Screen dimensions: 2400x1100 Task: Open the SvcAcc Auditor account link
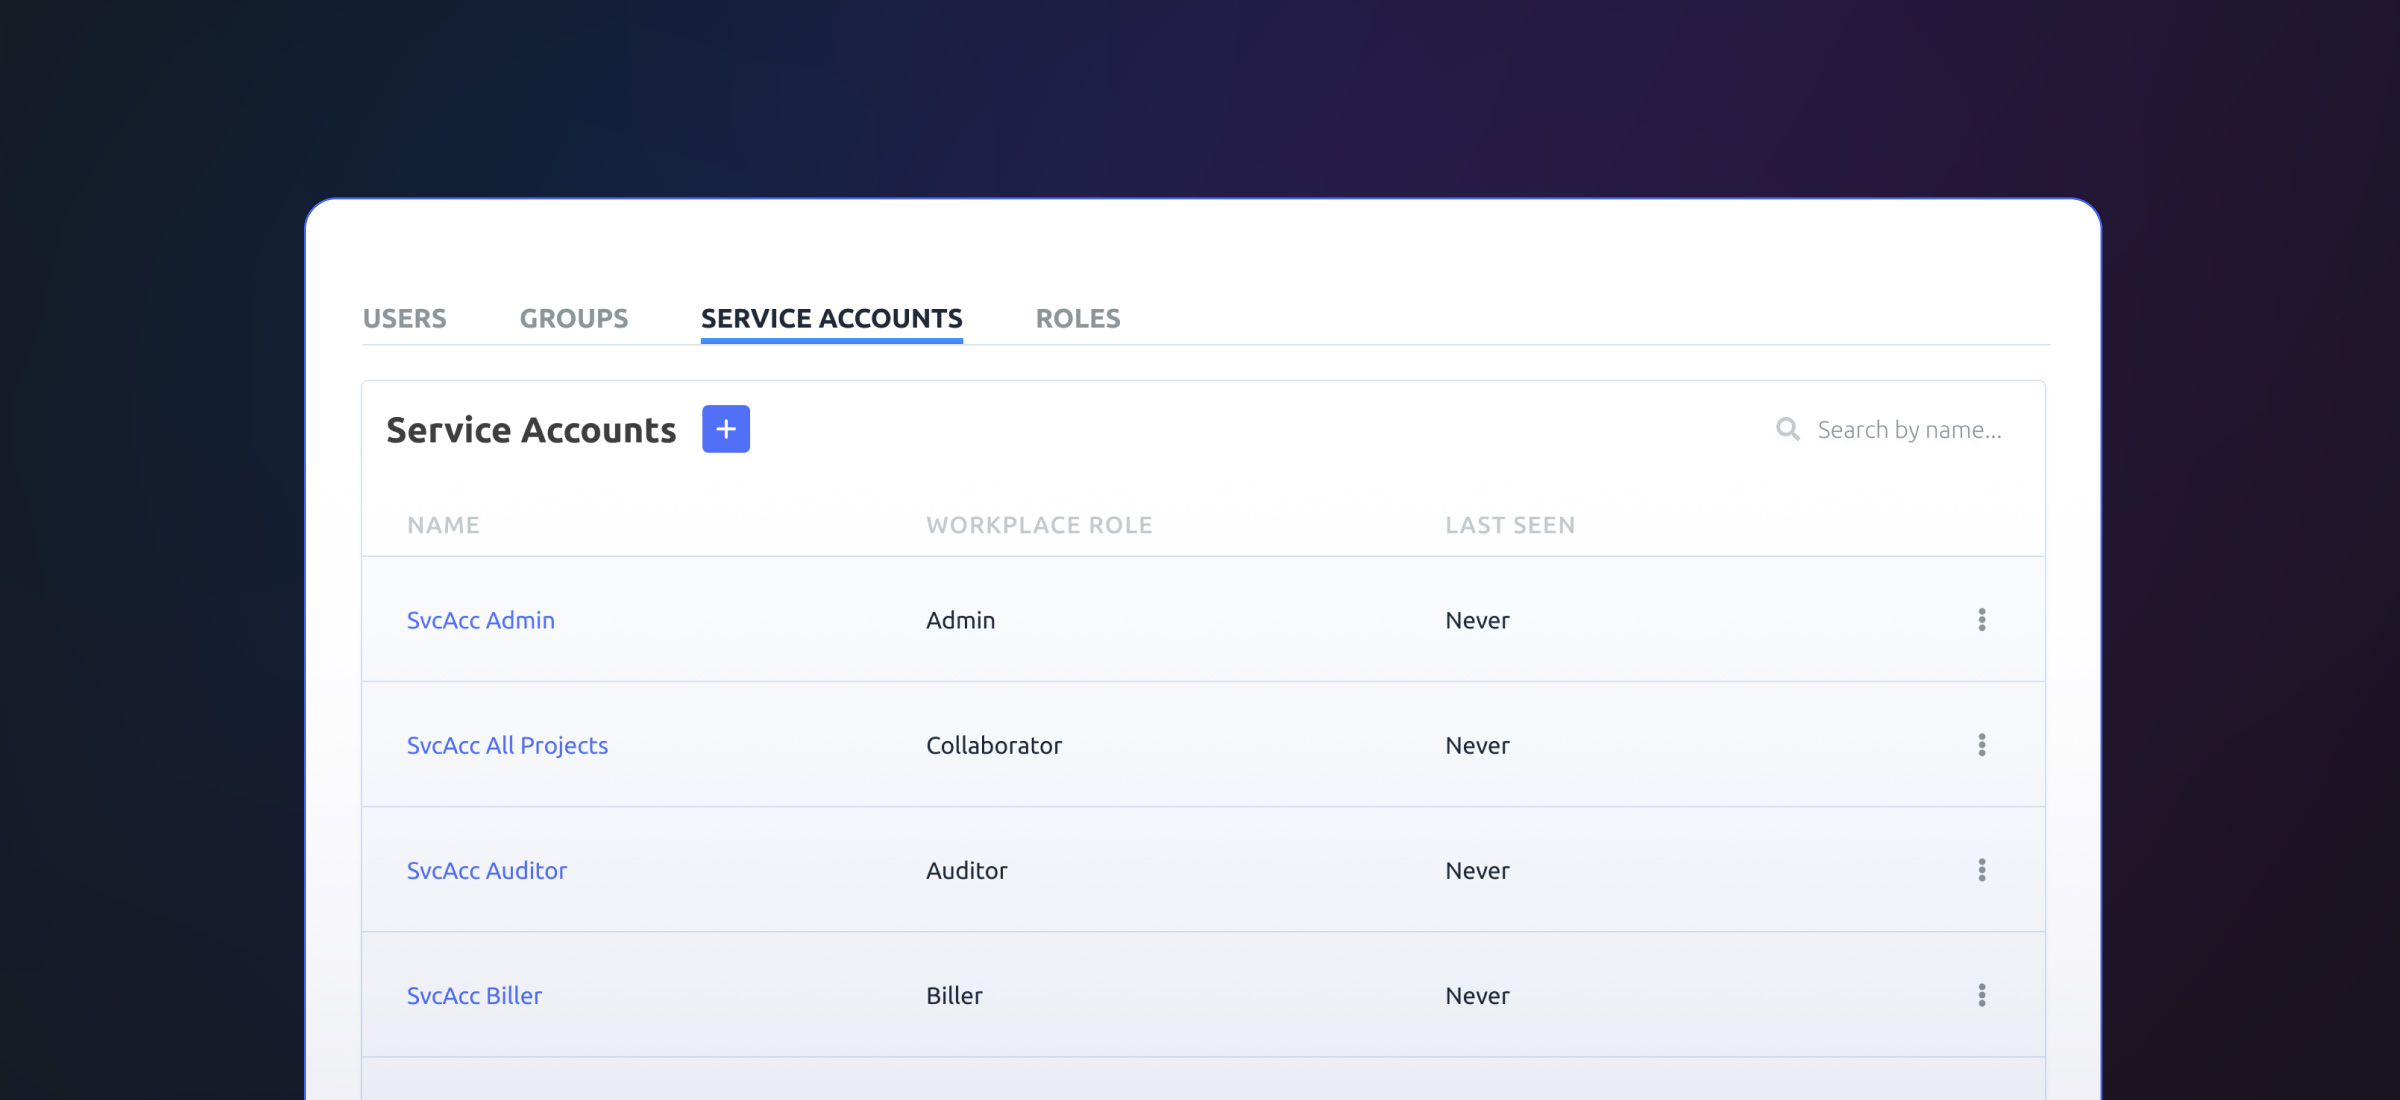point(486,870)
